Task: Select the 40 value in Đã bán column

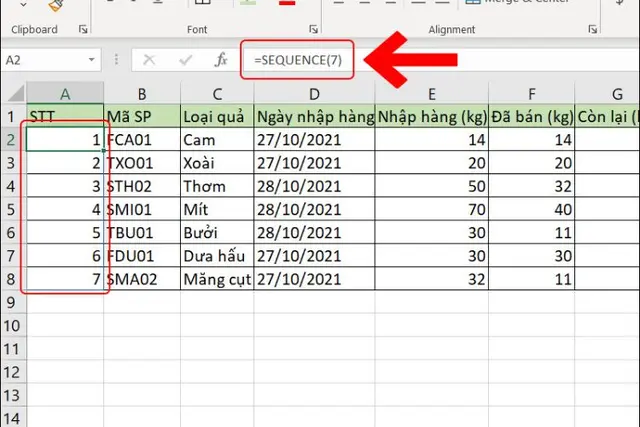Action: (531, 209)
